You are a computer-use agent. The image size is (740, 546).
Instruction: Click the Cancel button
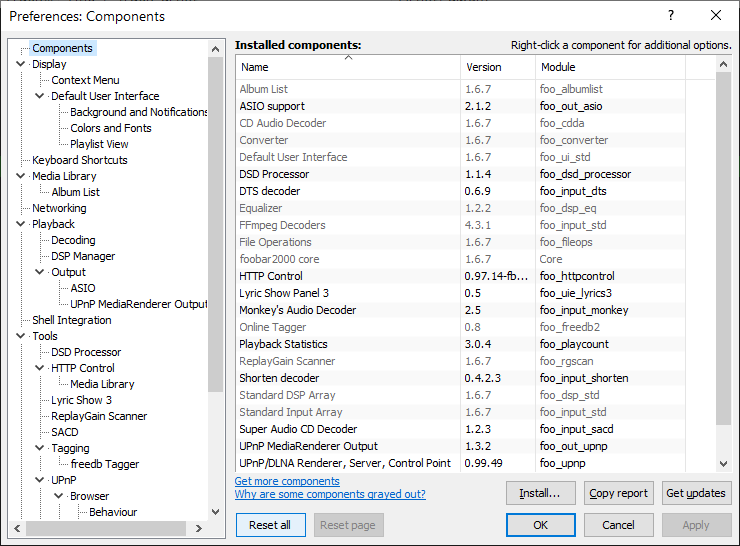point(619,525)
